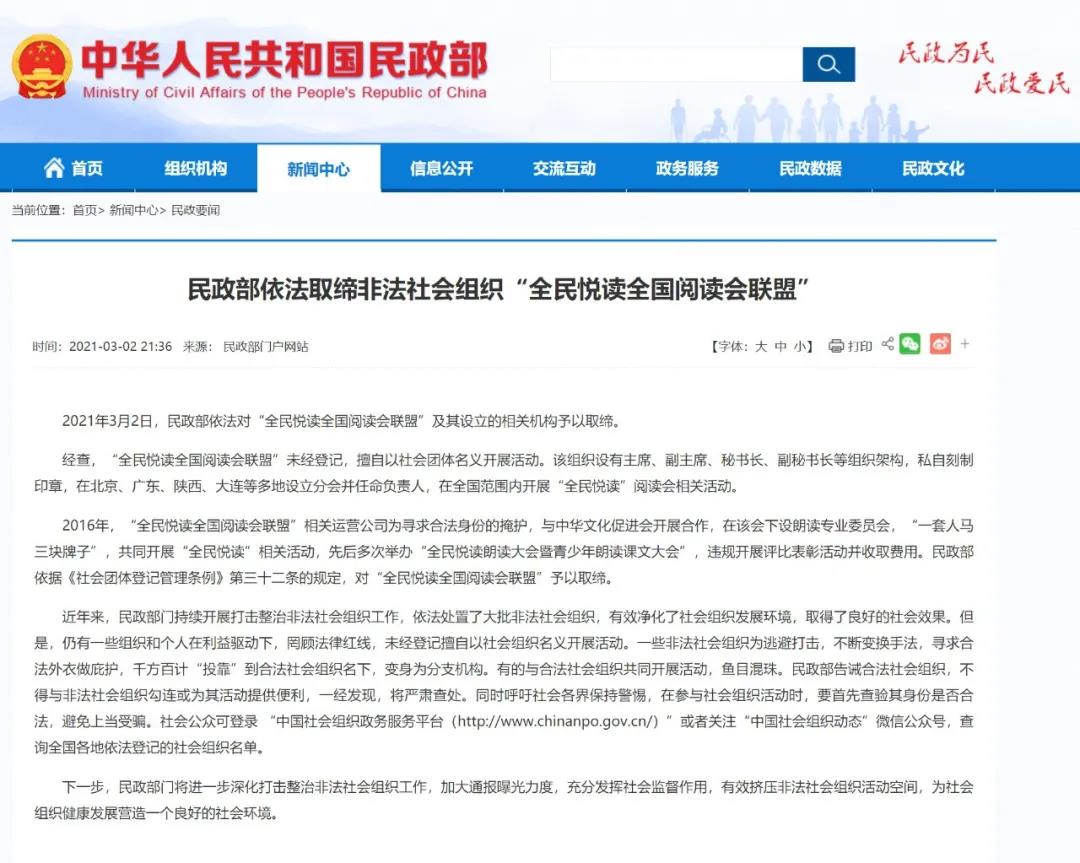
Task: Open the 信息公开 menu
Action: tap(441, 169)
